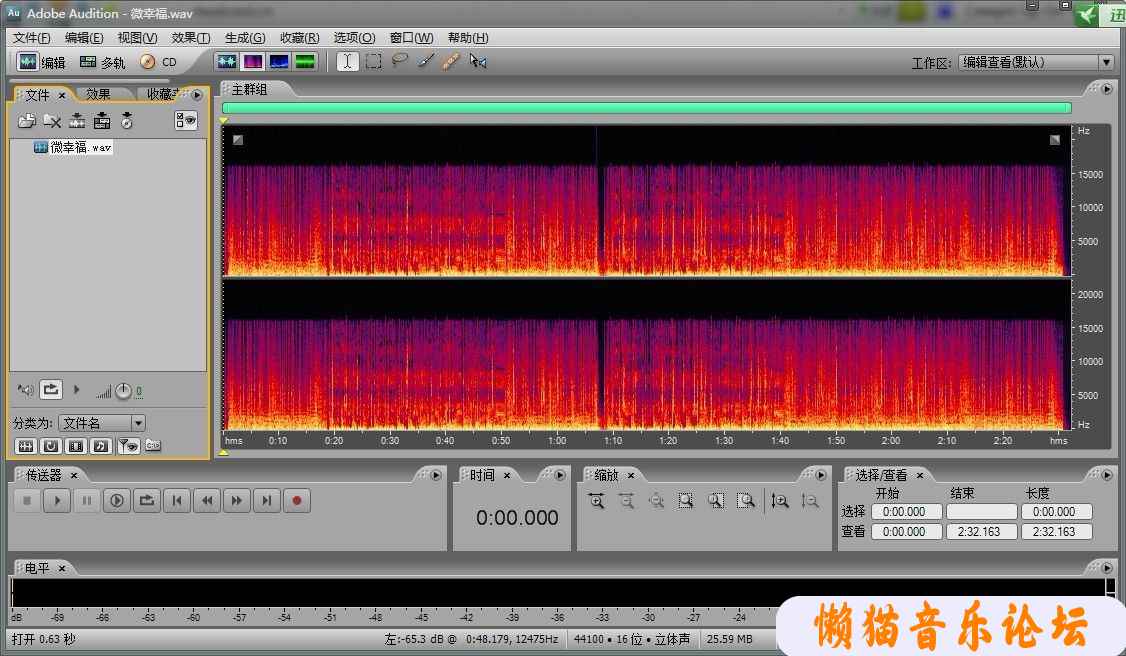Toggle show audio files filter button

point(26,446)
